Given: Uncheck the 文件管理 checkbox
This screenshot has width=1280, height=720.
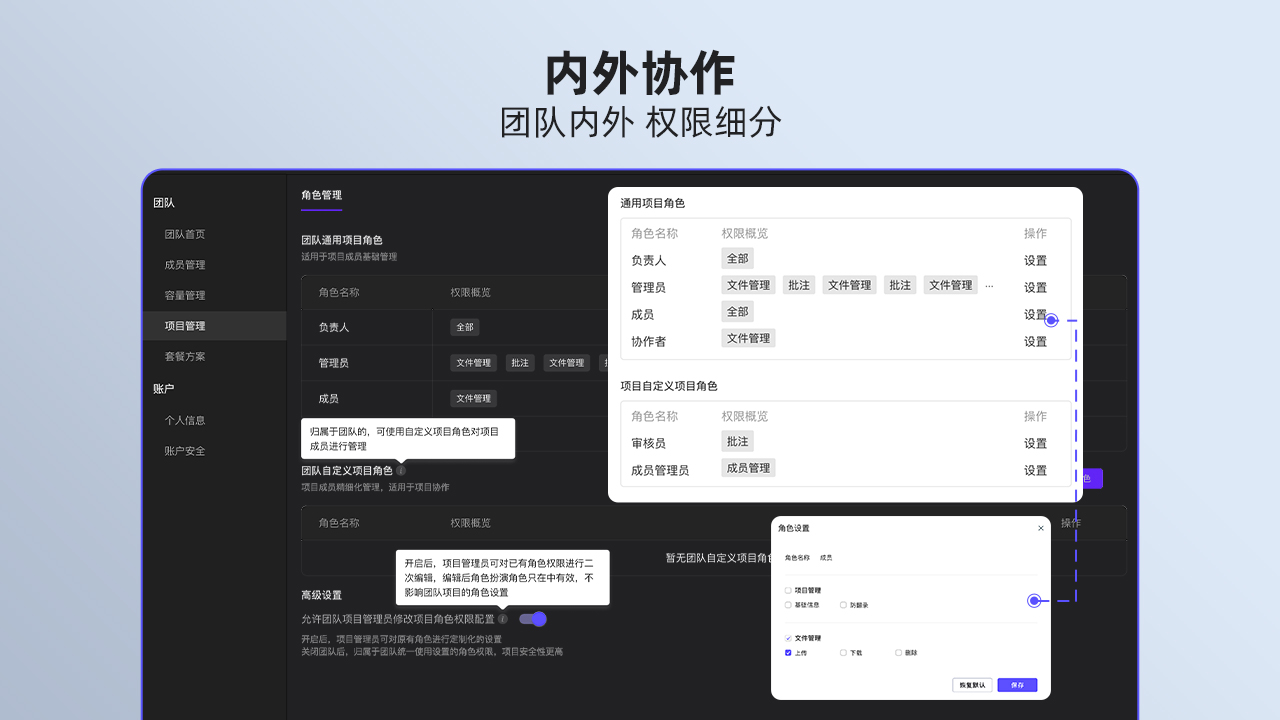Looking at the screenshot, I should [788, 638].
